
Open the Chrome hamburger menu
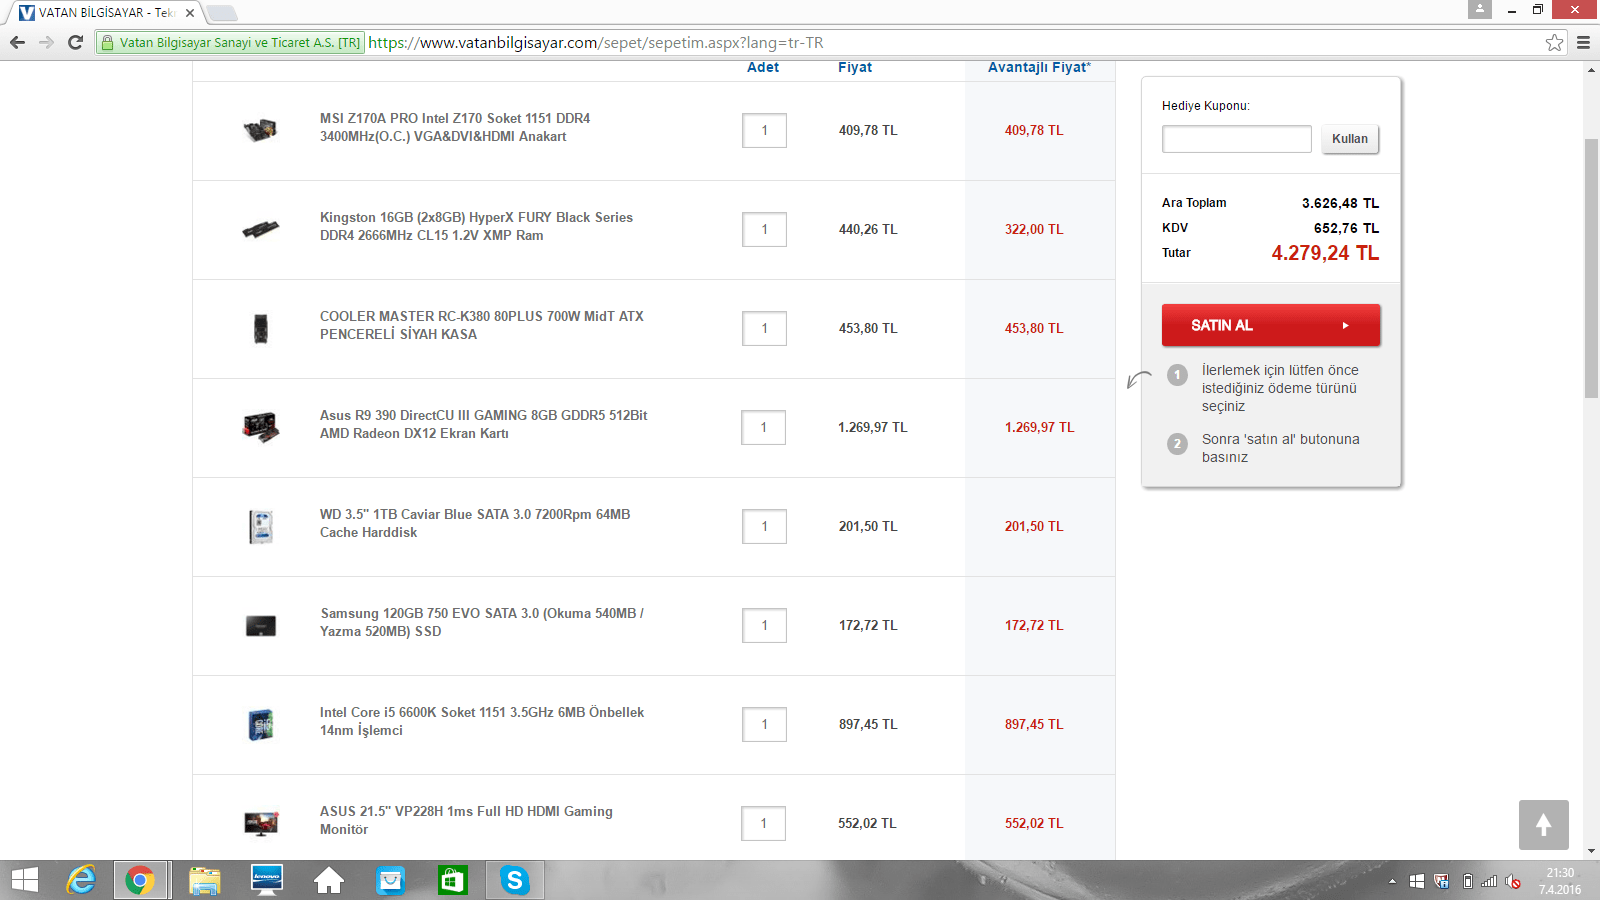1583,42
